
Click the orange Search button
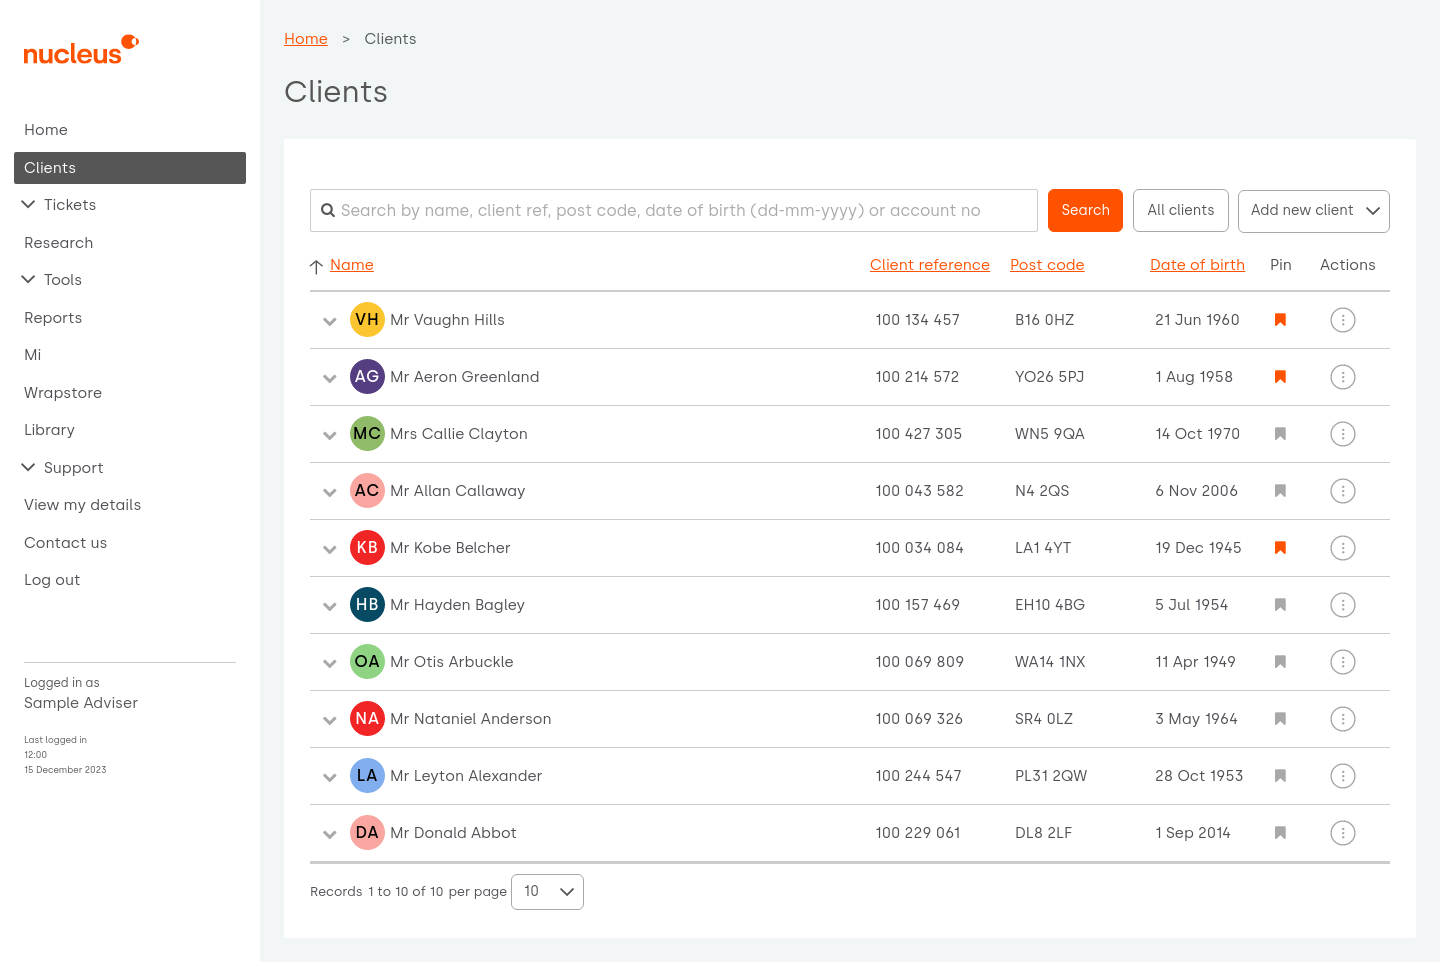tap(1085, 211)
